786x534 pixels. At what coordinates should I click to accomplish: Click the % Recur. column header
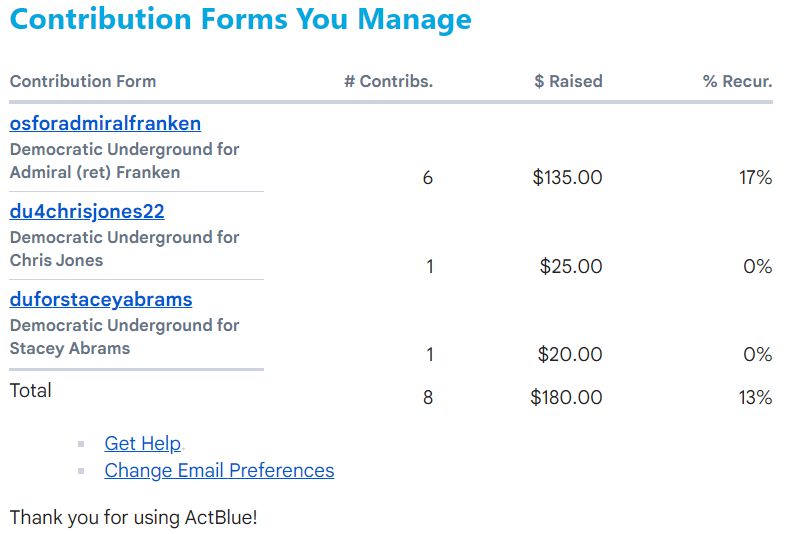pos(737,82)
